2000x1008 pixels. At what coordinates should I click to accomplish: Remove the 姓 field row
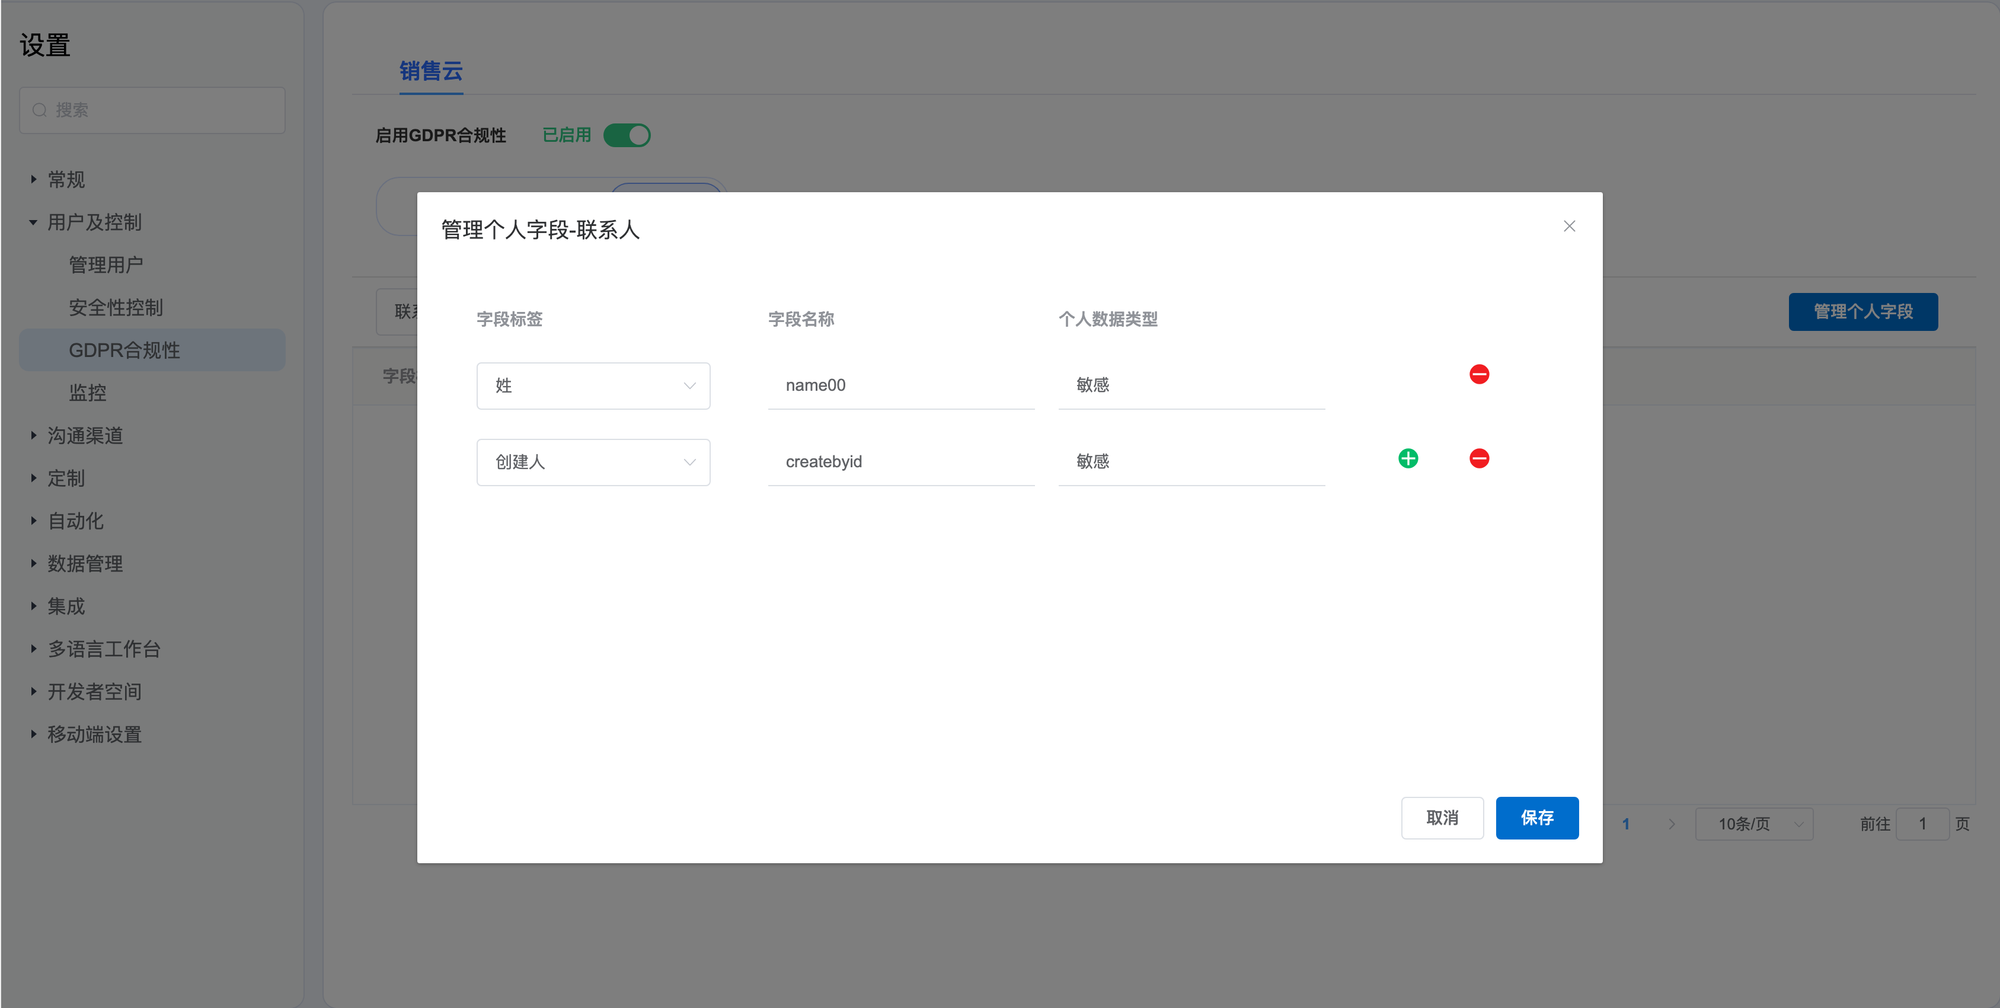[1479, 374]
